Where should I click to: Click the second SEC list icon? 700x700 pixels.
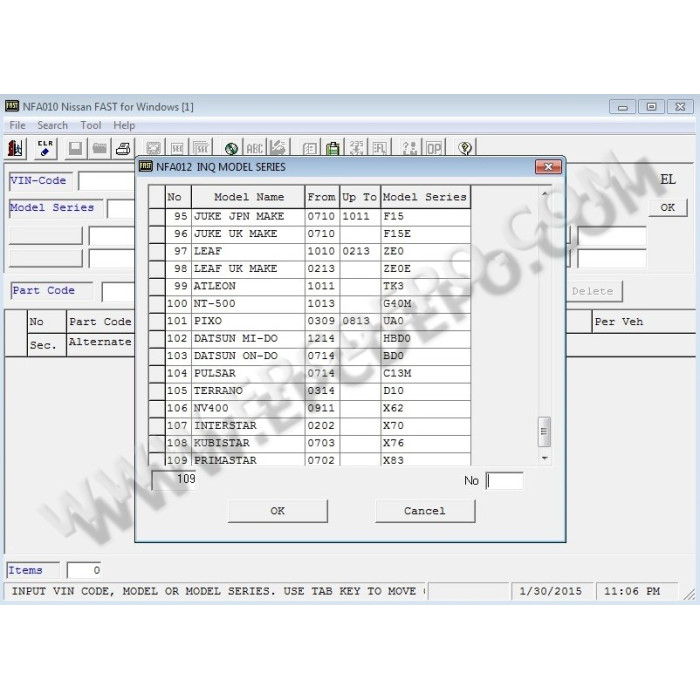coord(201,148)
